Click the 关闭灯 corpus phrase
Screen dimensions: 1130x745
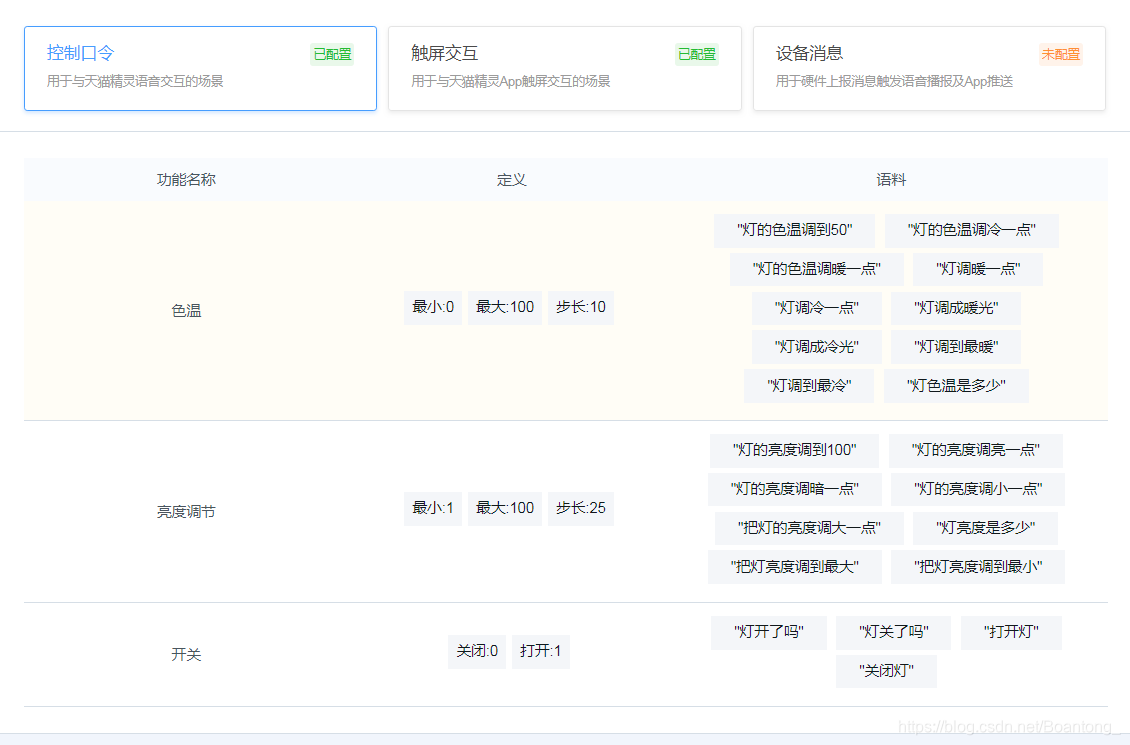pos(886,671)
